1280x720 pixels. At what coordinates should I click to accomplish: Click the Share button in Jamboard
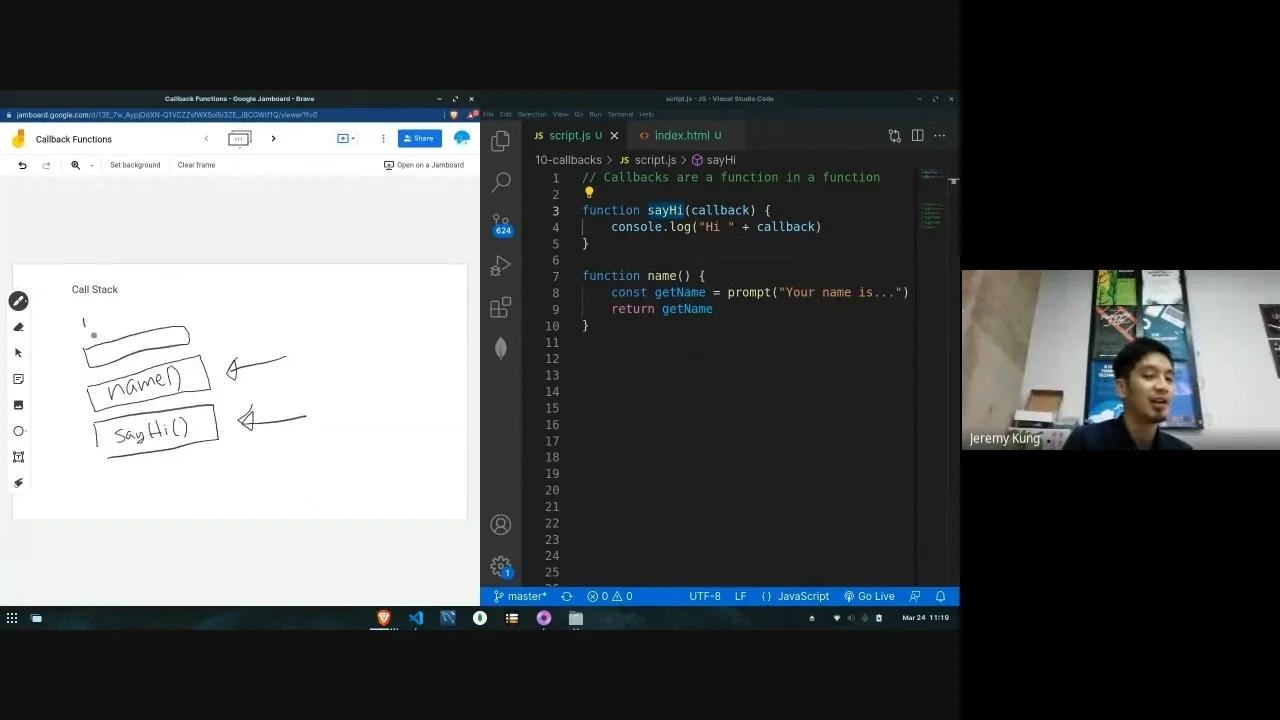coord(419,138)
